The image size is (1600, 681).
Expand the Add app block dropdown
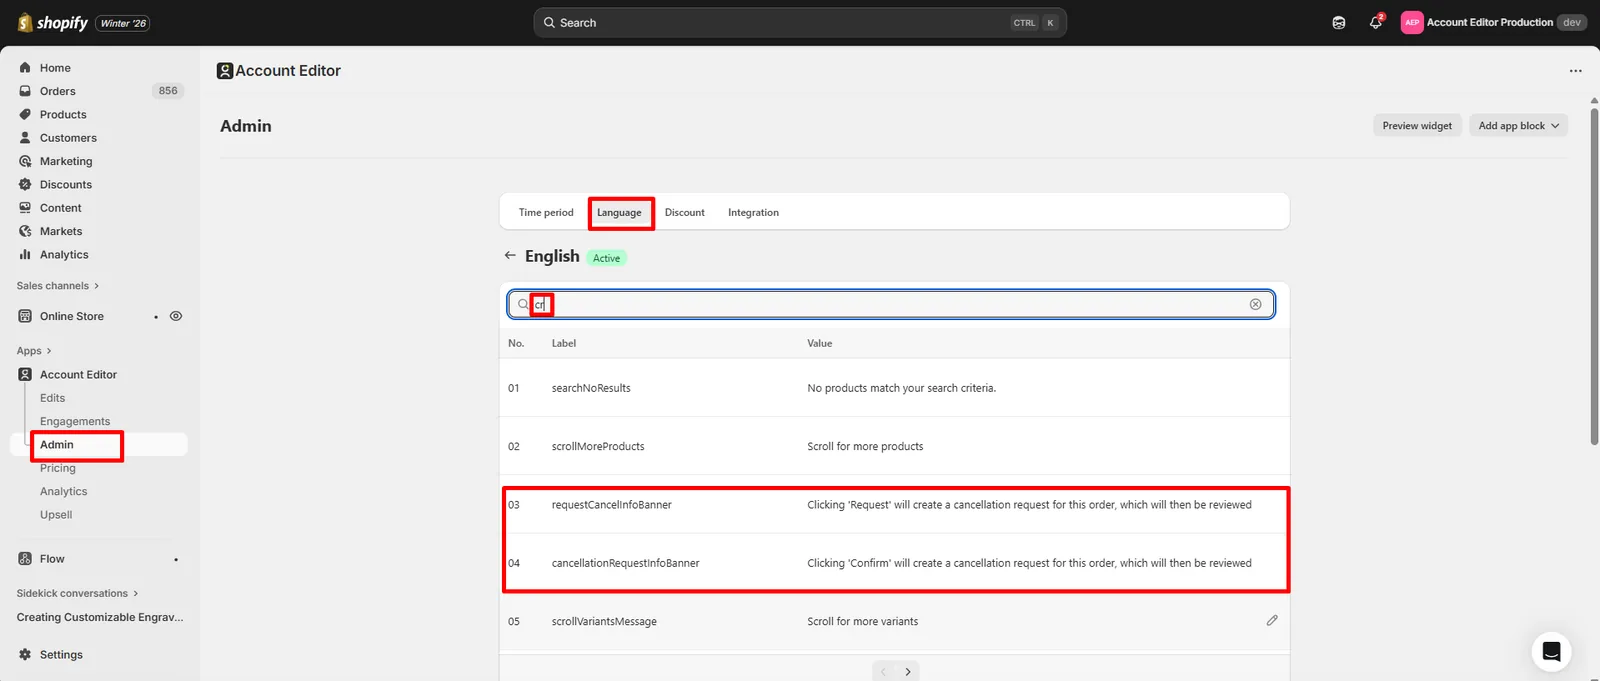click(1518, 126)
